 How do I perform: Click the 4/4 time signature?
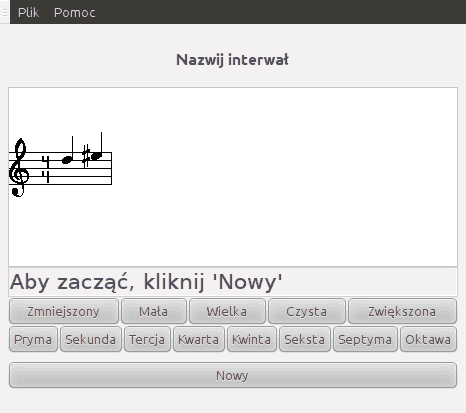pos(46,169)
